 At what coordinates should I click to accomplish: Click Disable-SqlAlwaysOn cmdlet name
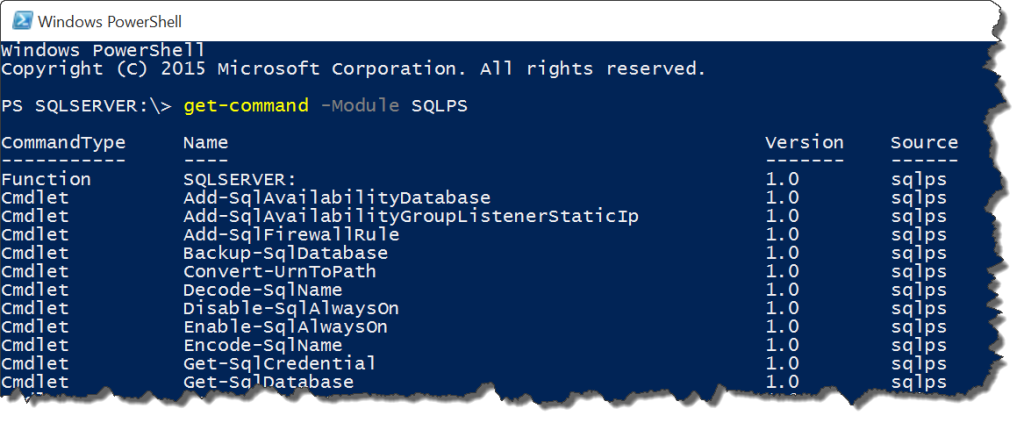pos(291,307)
